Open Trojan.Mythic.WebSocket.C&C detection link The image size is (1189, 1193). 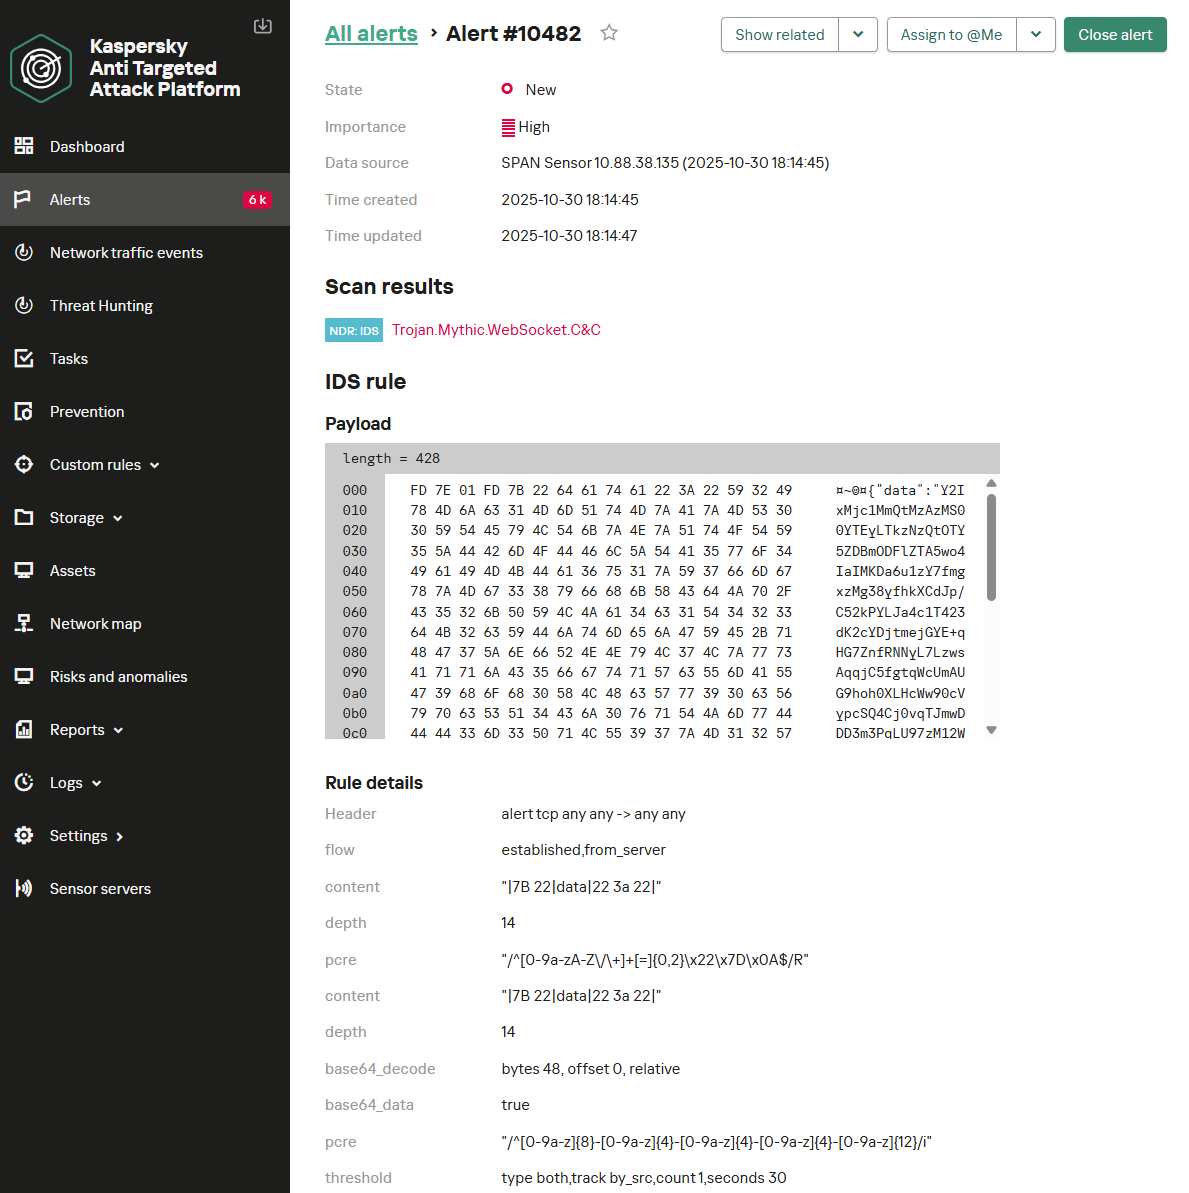[496, 330]
